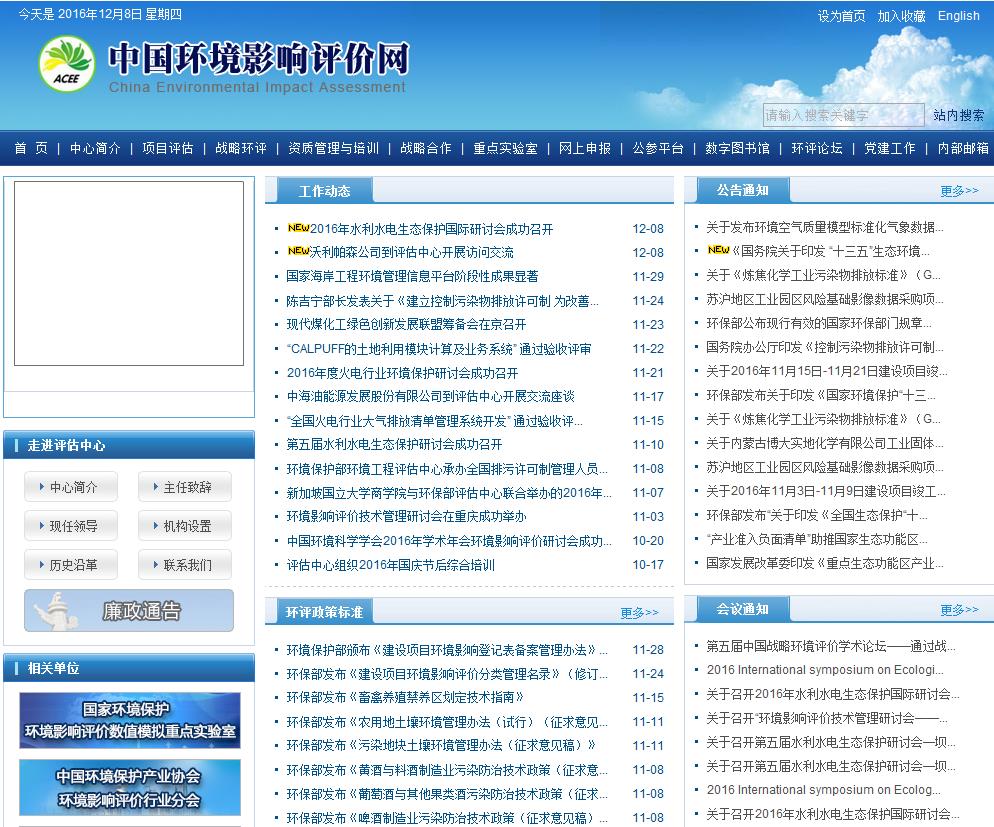Click the 现任领导 button
This screenshot has width=994, height=827.
(71, 525)
